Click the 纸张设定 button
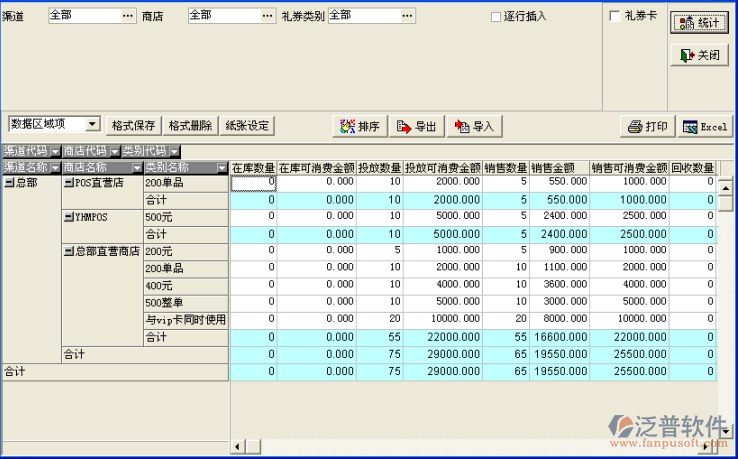The image size is (738, 459). click(247, 125)
